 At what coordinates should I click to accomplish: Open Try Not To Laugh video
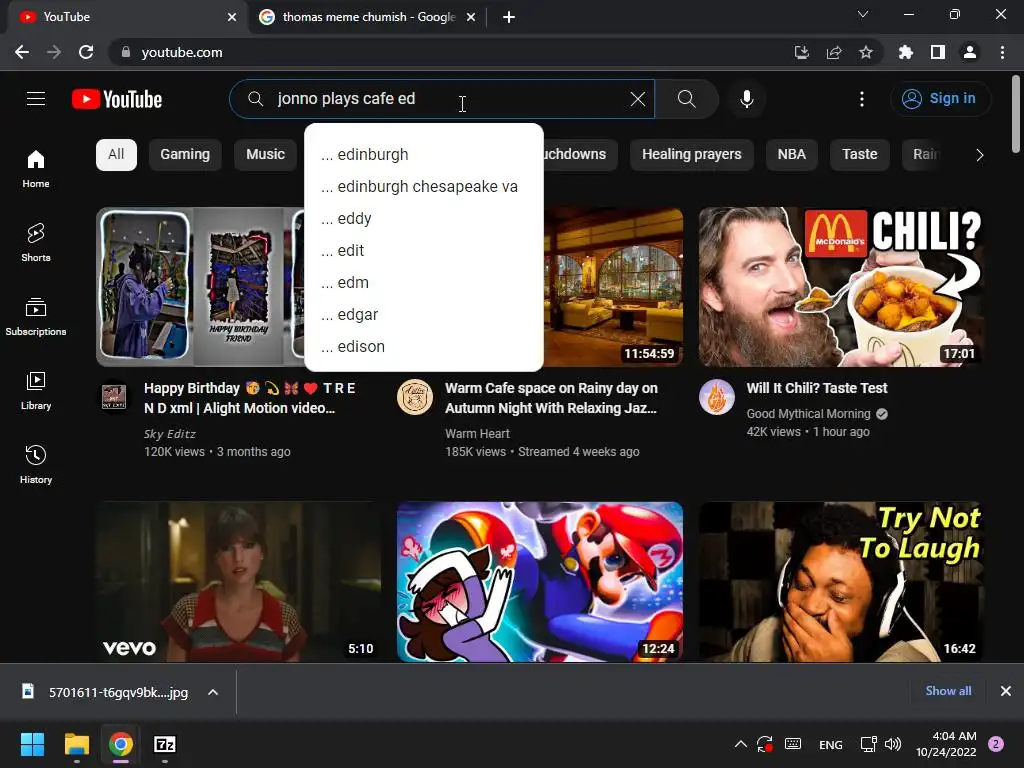pos(841,582)
